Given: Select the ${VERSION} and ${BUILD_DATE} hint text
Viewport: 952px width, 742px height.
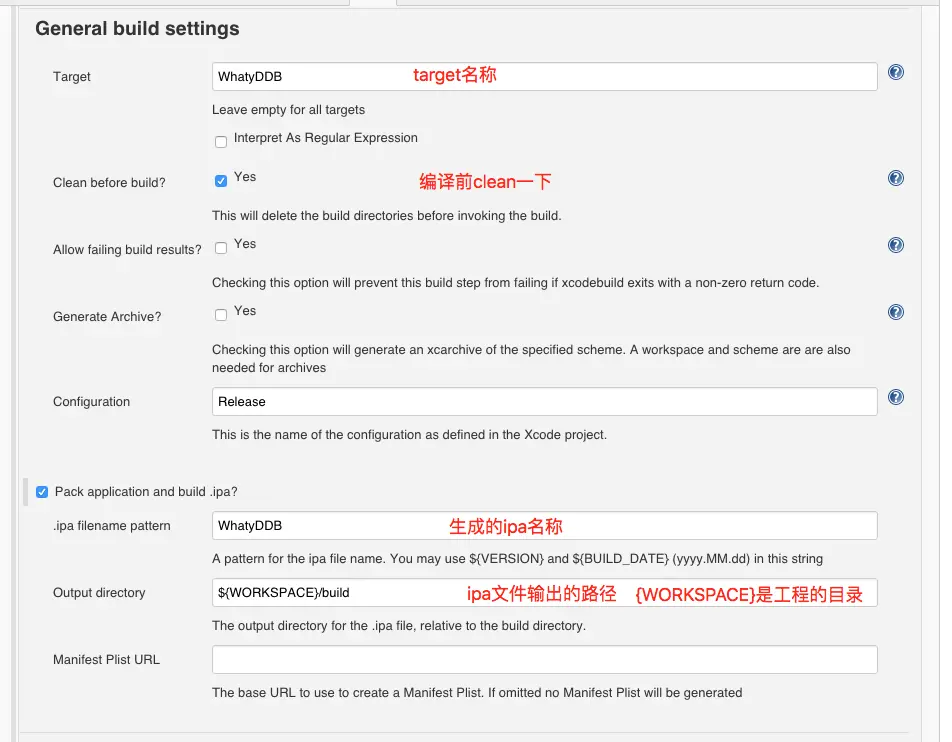Looking at the screenshot, I should (517, 559).
